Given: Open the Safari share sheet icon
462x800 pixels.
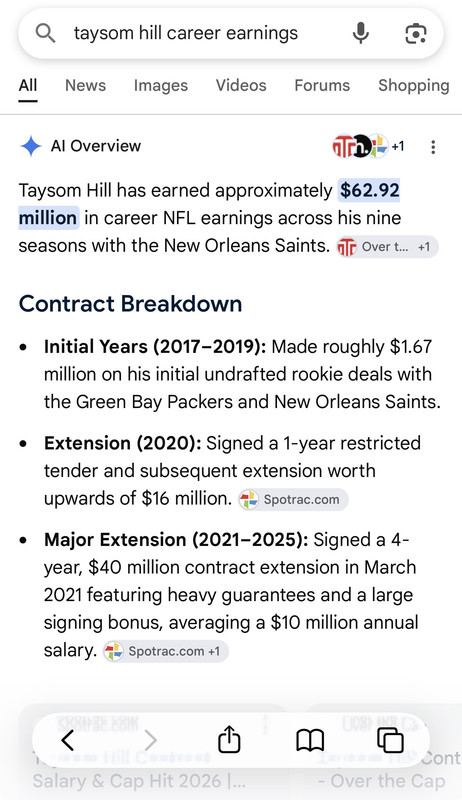Looking at the screenshot, I should [x=229, y=739].
